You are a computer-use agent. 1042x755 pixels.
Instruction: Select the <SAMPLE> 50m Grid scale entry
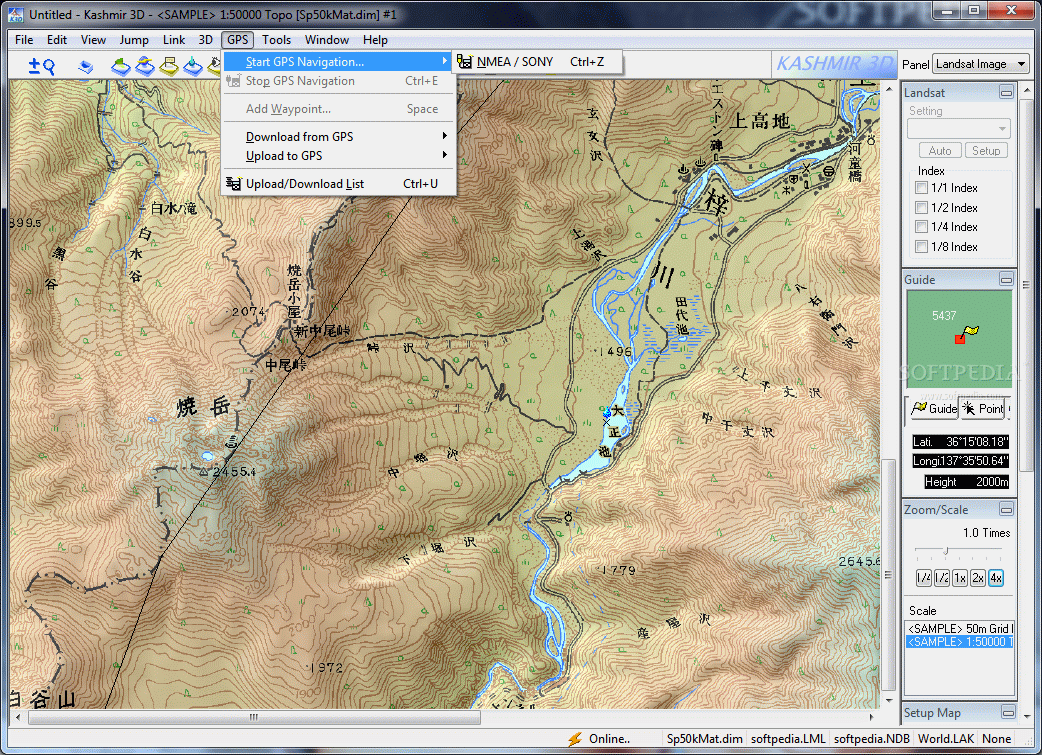click(x=960, y=629)
